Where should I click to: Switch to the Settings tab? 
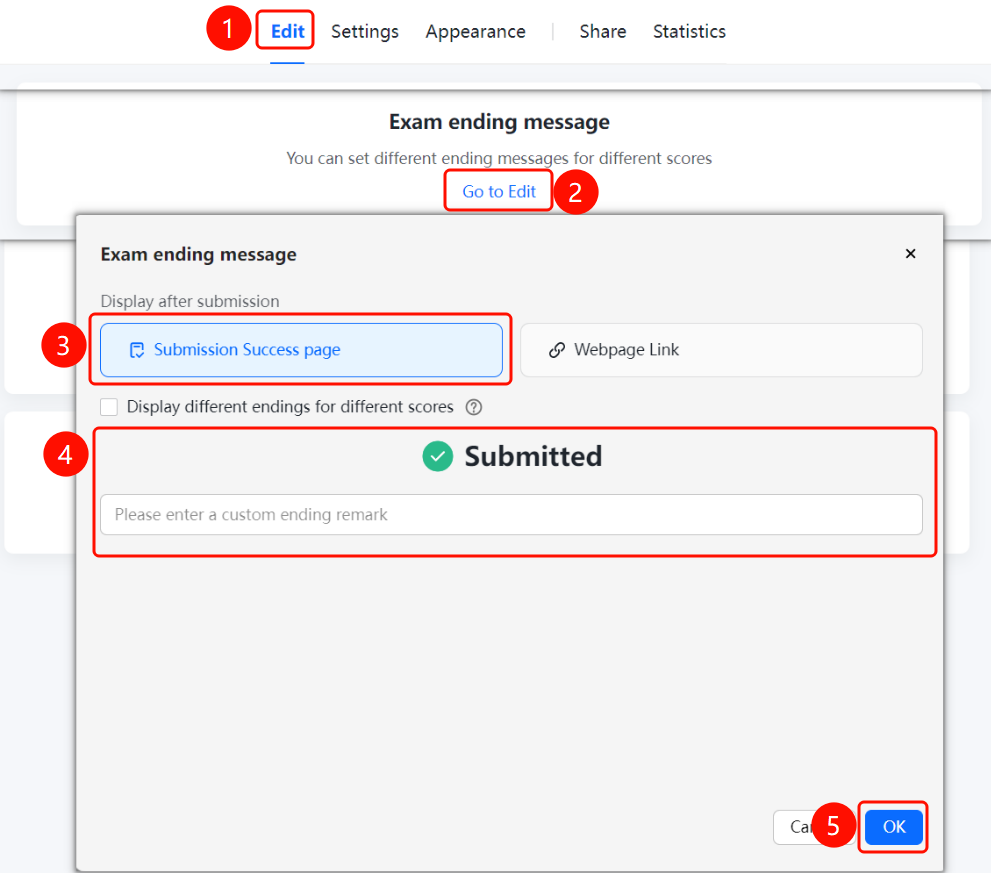(x=365, y=31)
